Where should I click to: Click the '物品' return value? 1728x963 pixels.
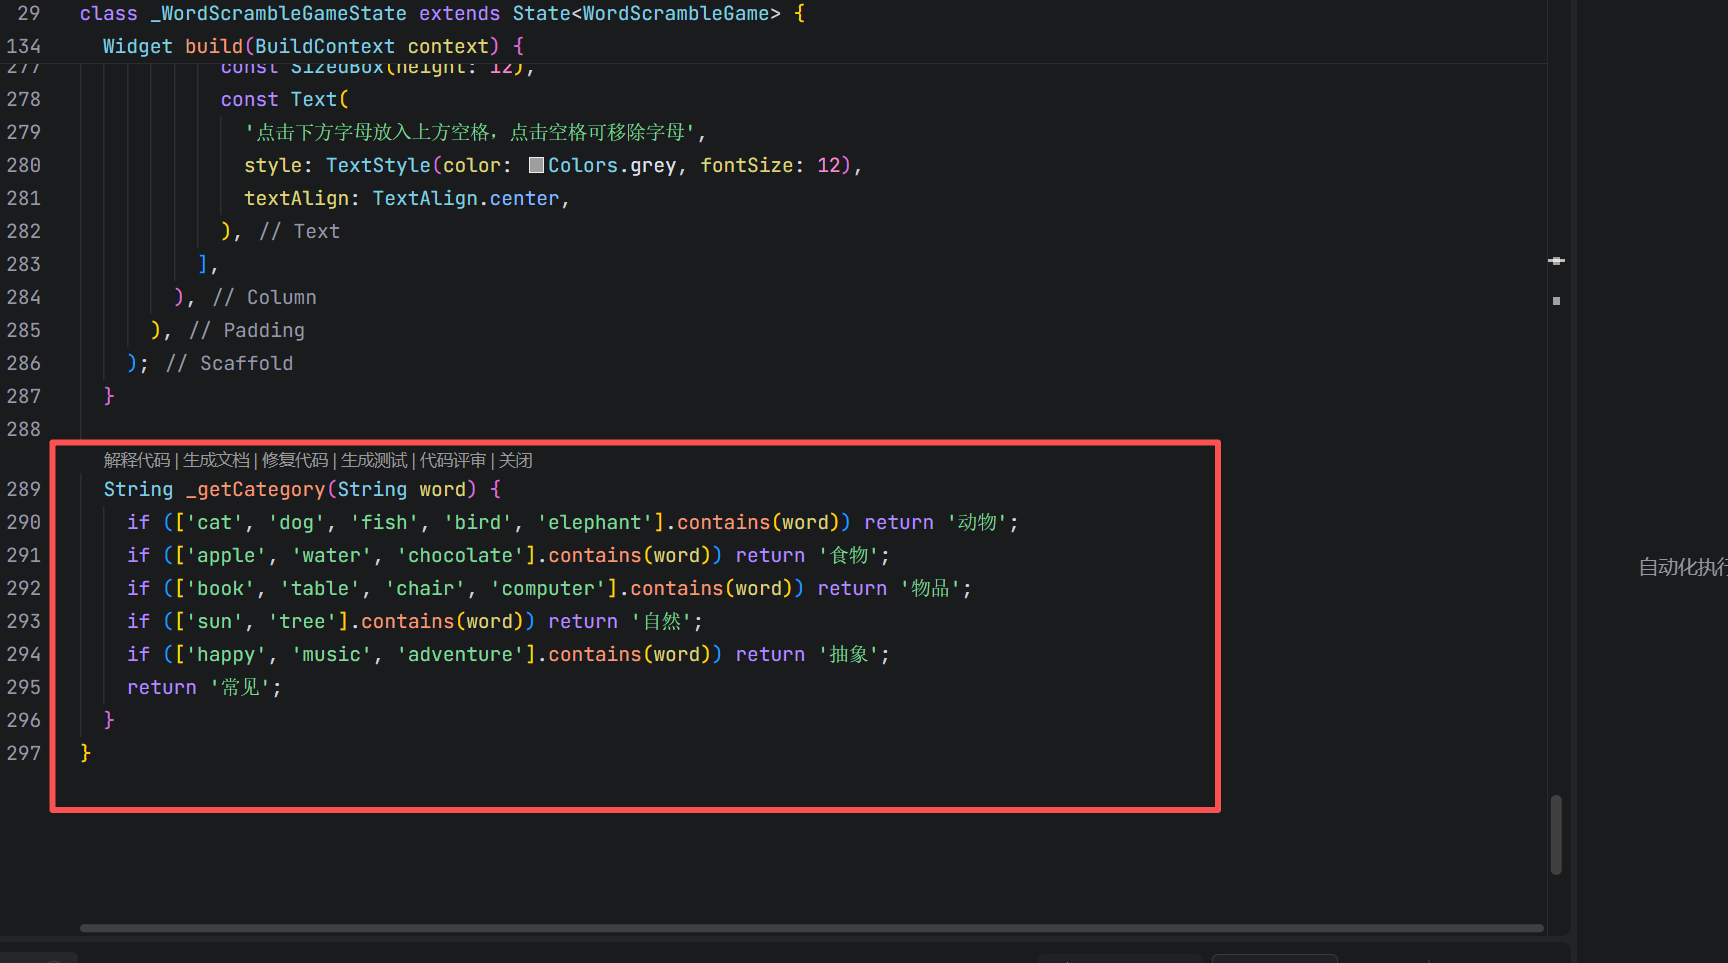931,588
